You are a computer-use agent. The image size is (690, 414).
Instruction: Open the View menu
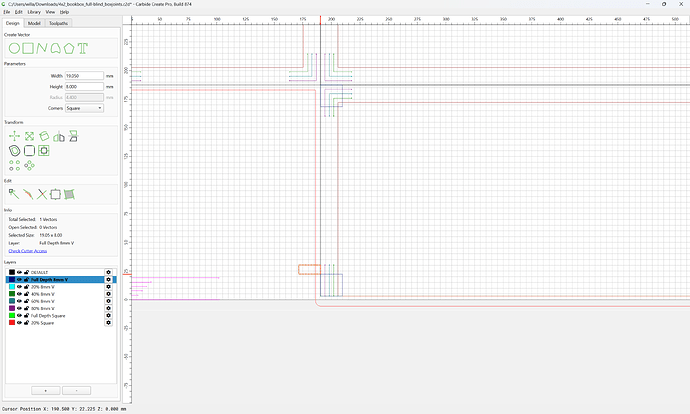[50, 12]
